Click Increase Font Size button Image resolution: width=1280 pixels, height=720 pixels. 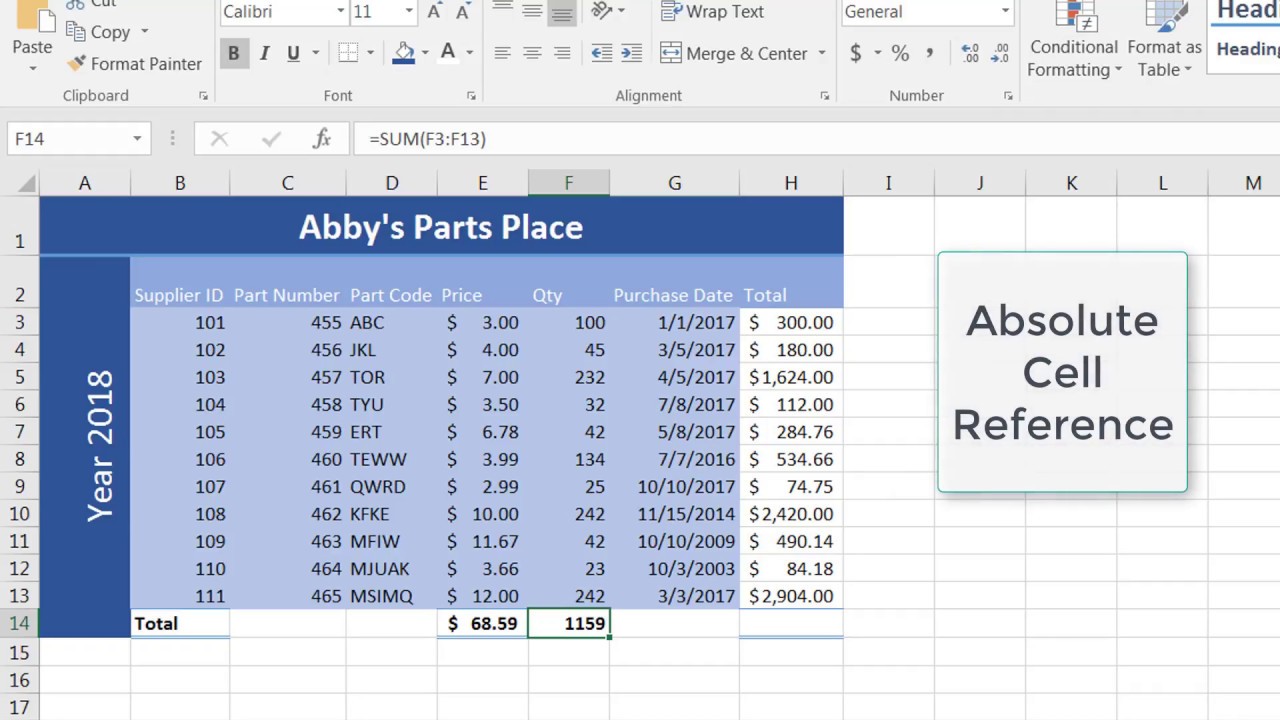tap(434, 12)
